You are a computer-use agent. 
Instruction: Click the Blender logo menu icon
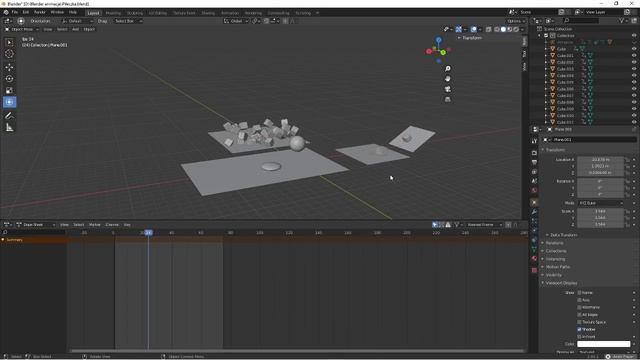tap(6, 12)
